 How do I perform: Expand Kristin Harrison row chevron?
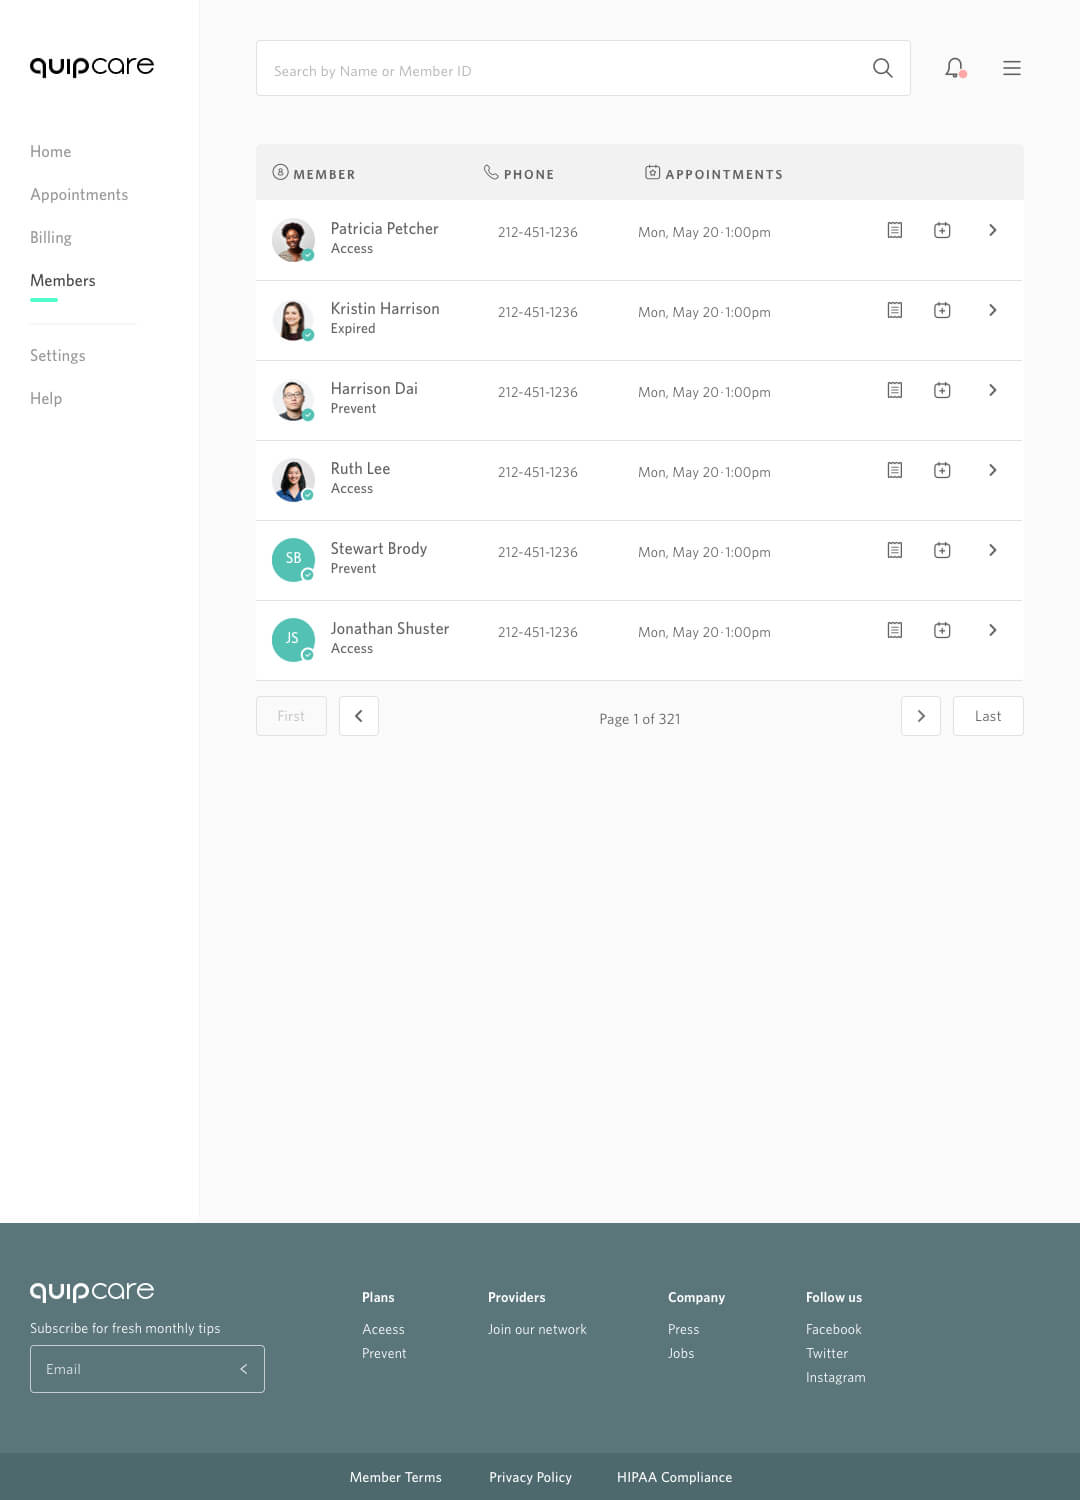tap(992, 310)
